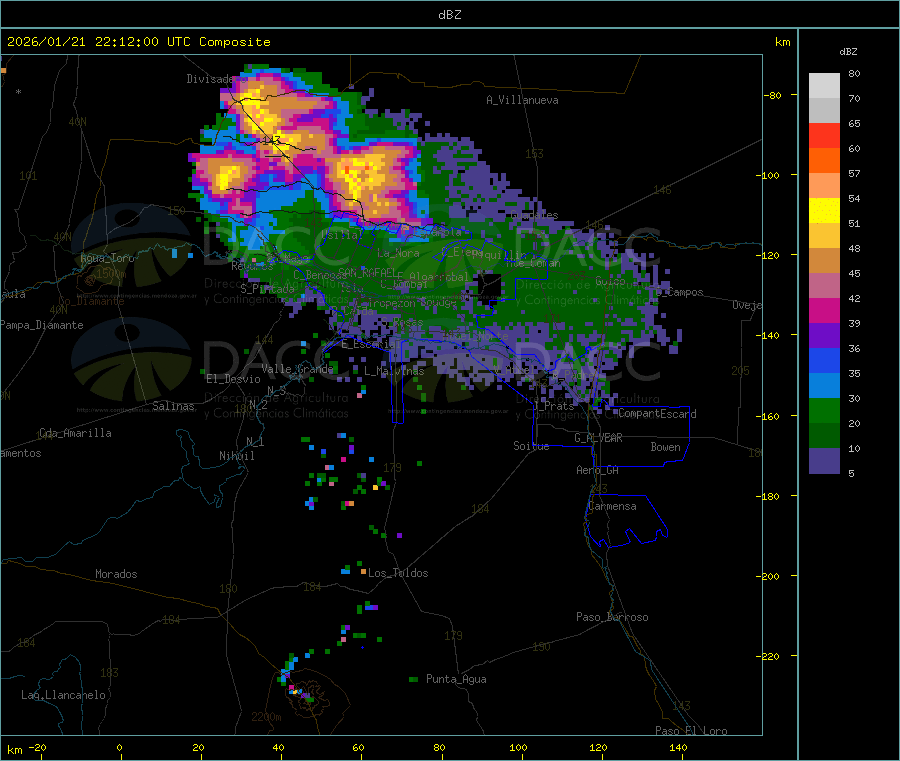The image size is (900, 761).
Task: Click the 'Valle_Grande' map label
Action: pyautogui.click(x=297, y=369)
